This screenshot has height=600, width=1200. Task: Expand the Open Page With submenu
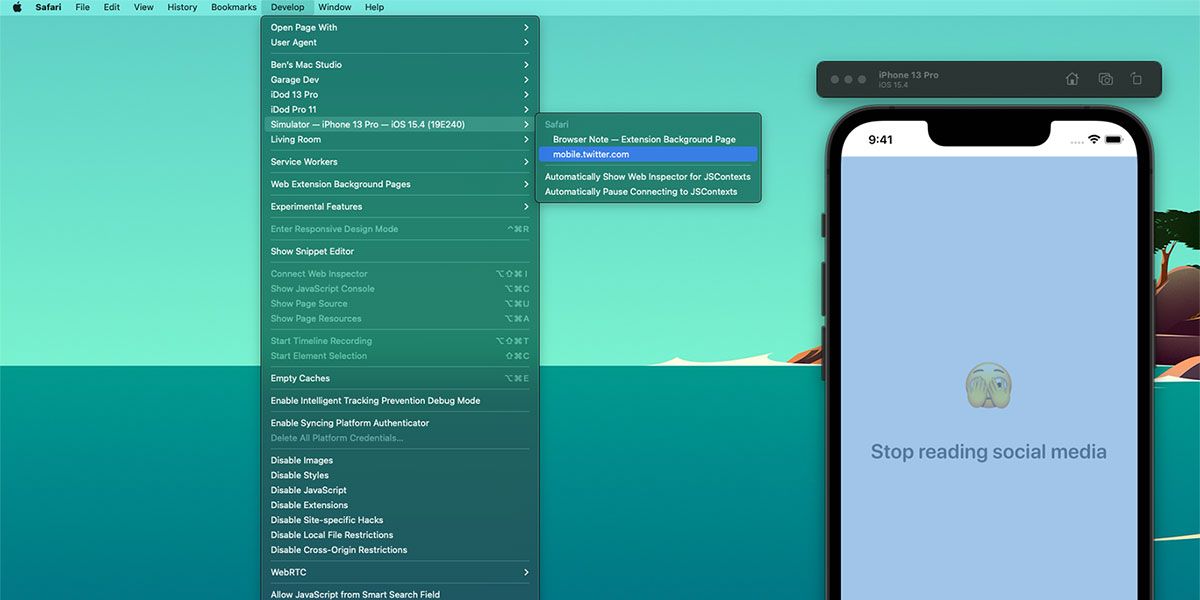click(400, 27)
